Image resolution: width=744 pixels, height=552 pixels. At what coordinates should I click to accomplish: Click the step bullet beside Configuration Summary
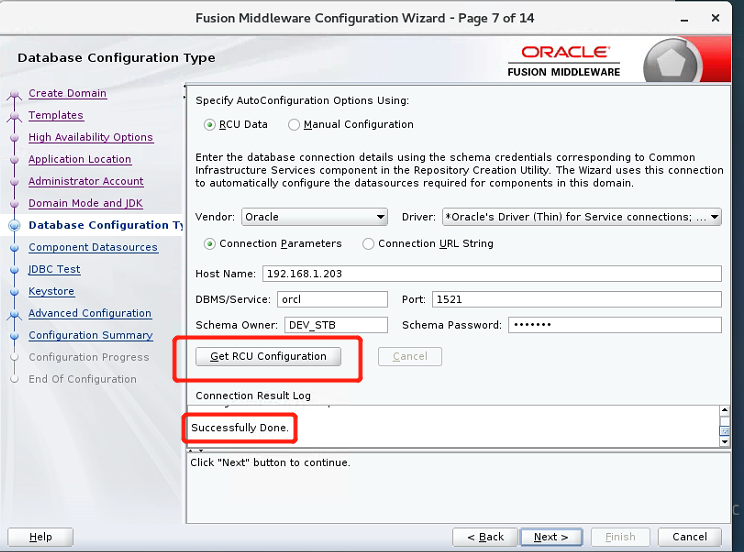coord(15,335)
